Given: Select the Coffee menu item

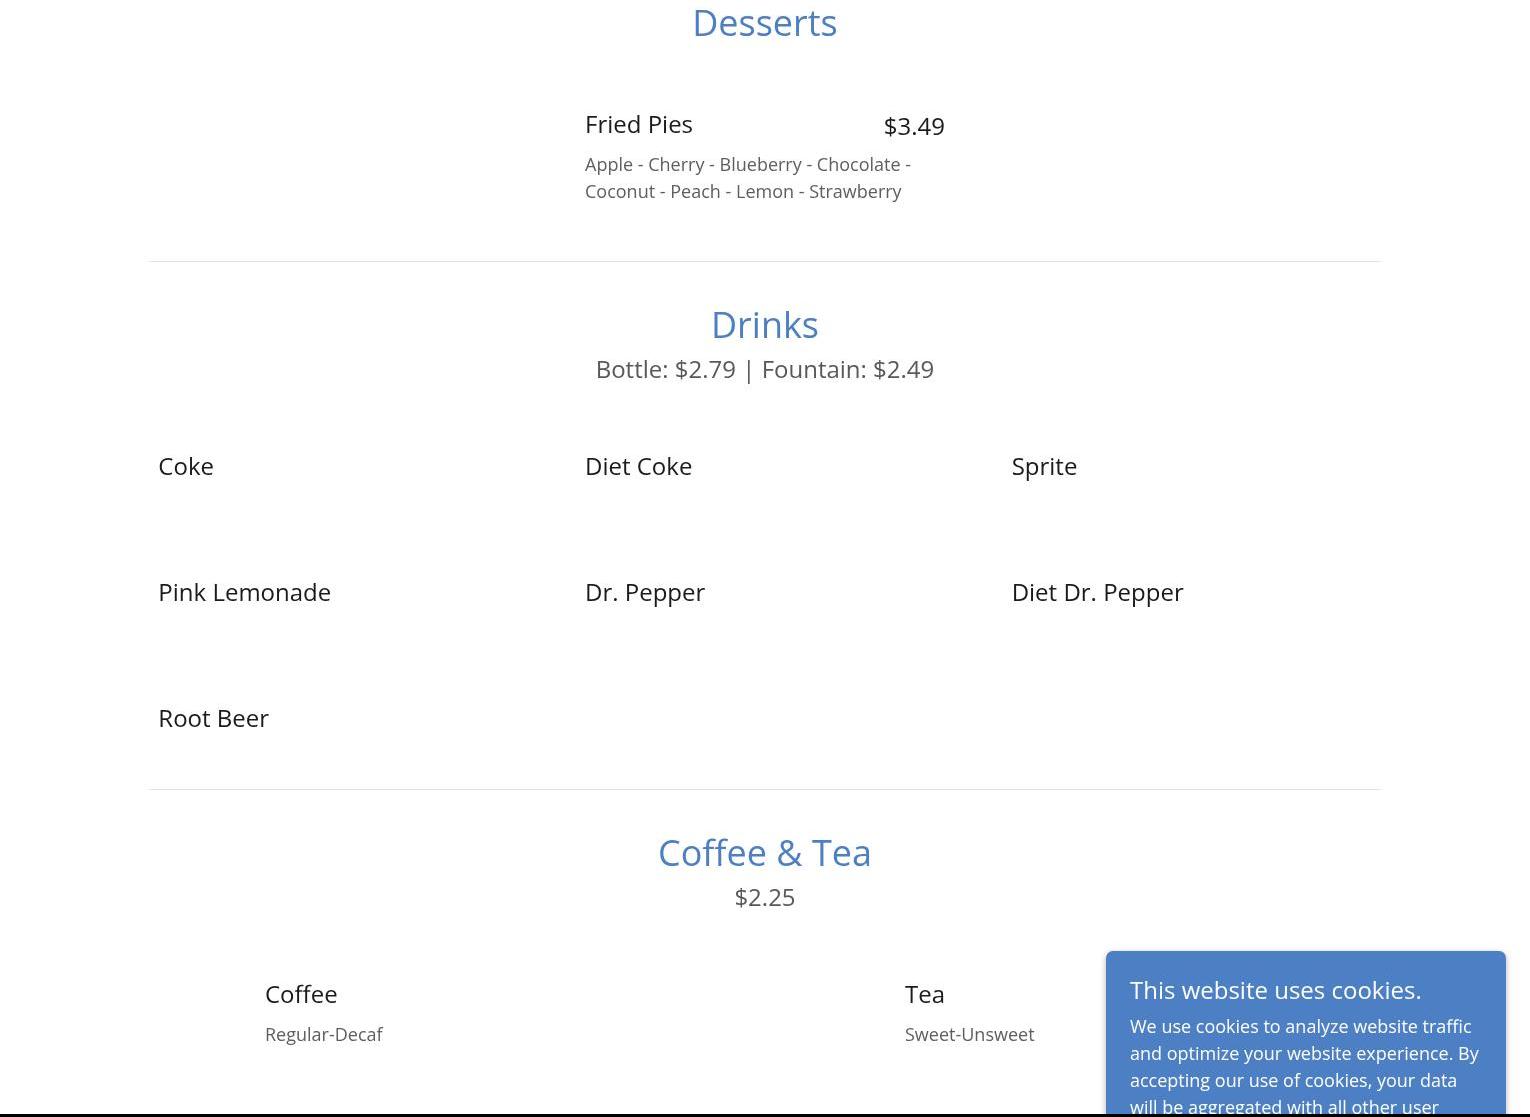Looking at the screenshot, I should 301,995.
